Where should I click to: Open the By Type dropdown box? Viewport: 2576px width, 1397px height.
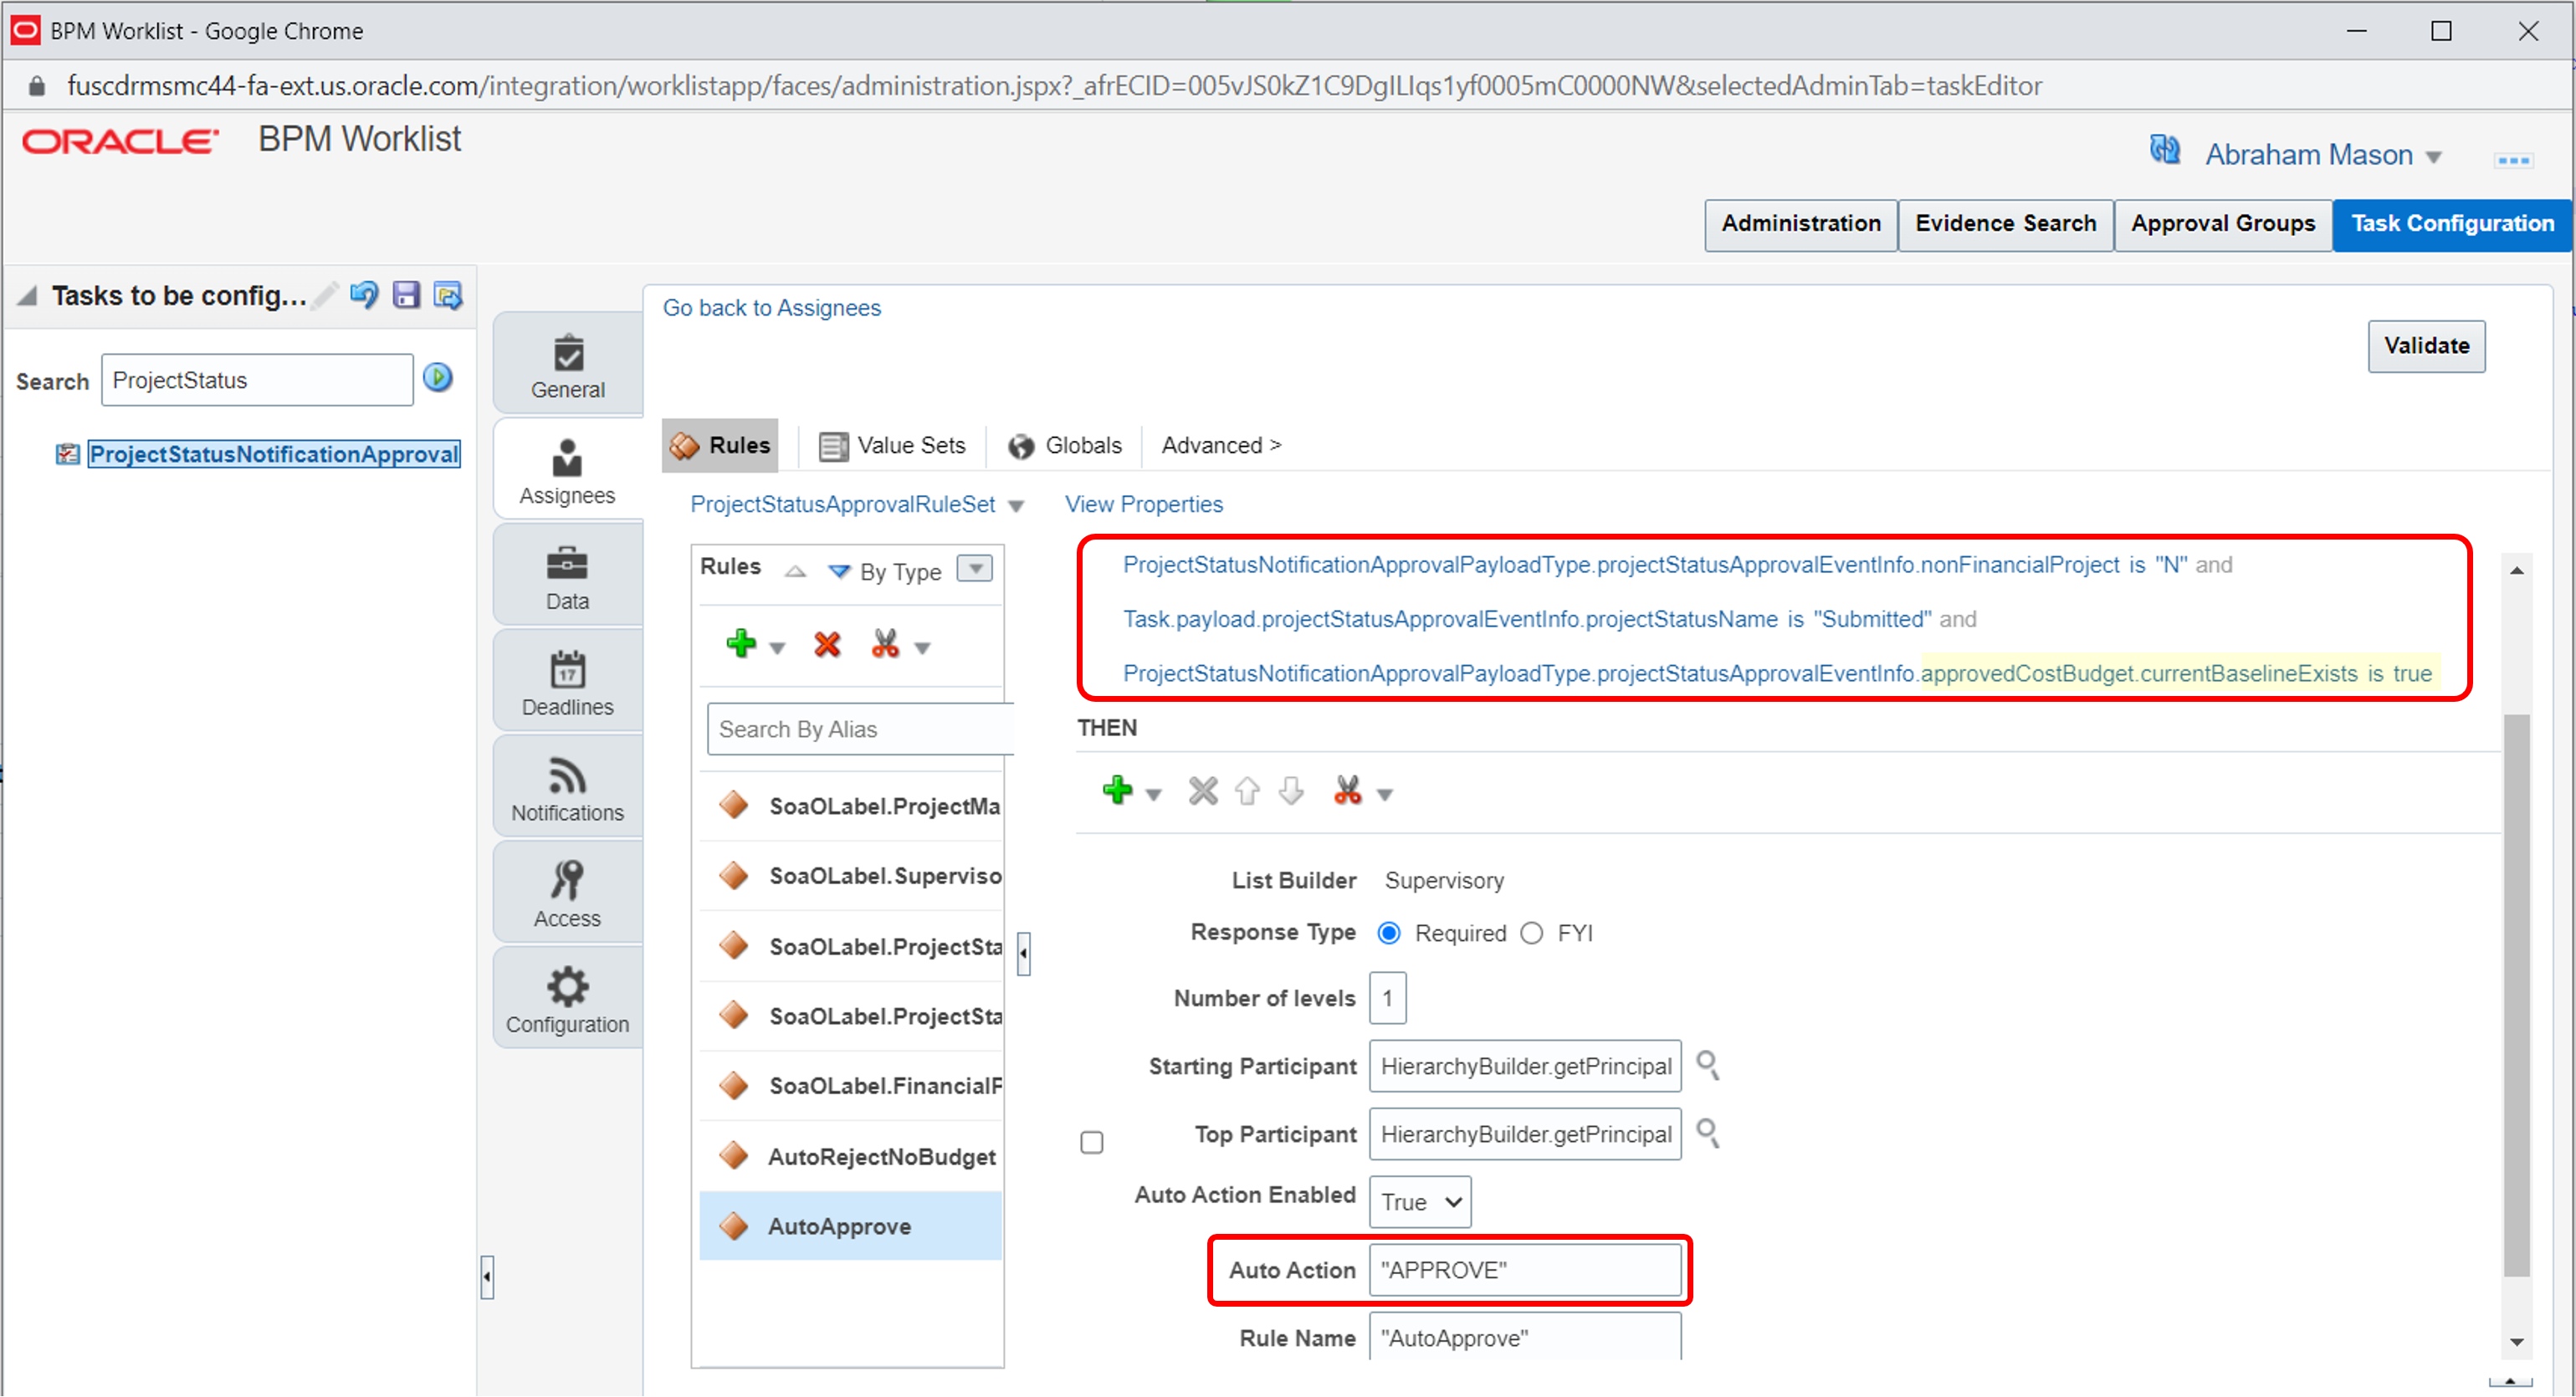975,569
